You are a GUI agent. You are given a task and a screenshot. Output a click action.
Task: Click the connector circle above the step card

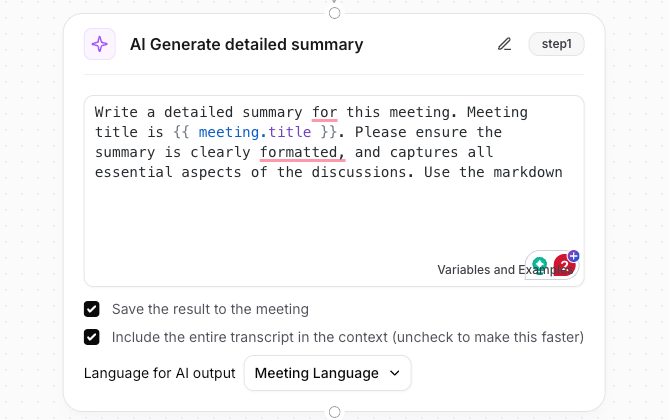(x=334, y=13)
